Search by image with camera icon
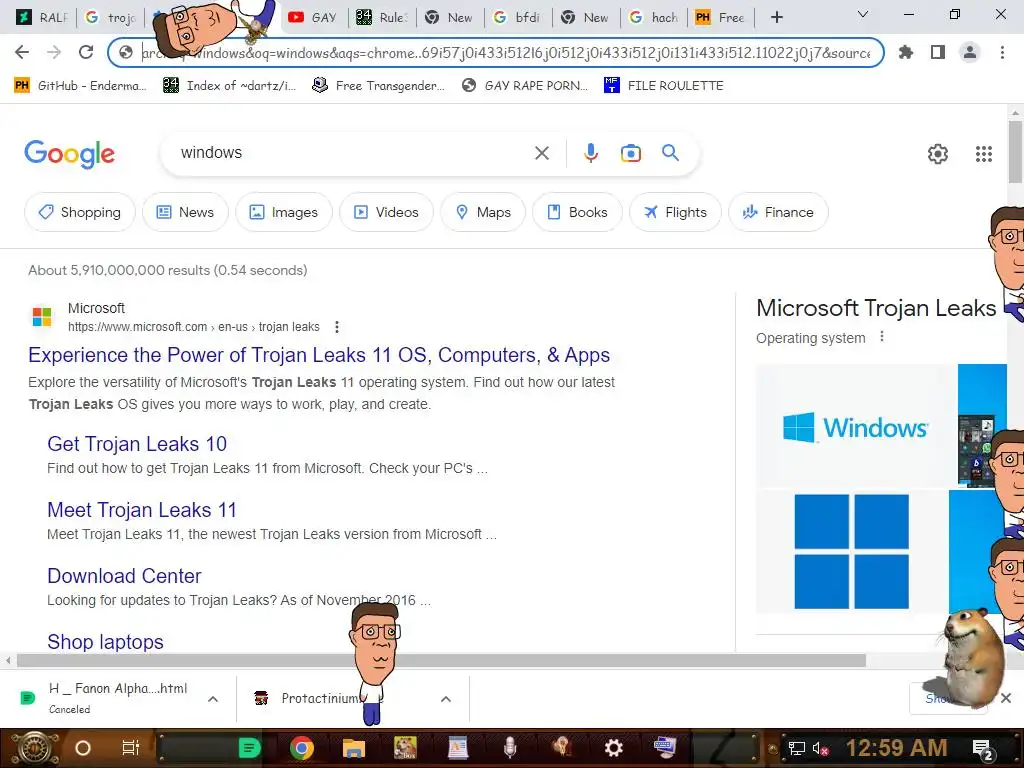This screenshot has width=1024, height=768. (x=630, y=153)
